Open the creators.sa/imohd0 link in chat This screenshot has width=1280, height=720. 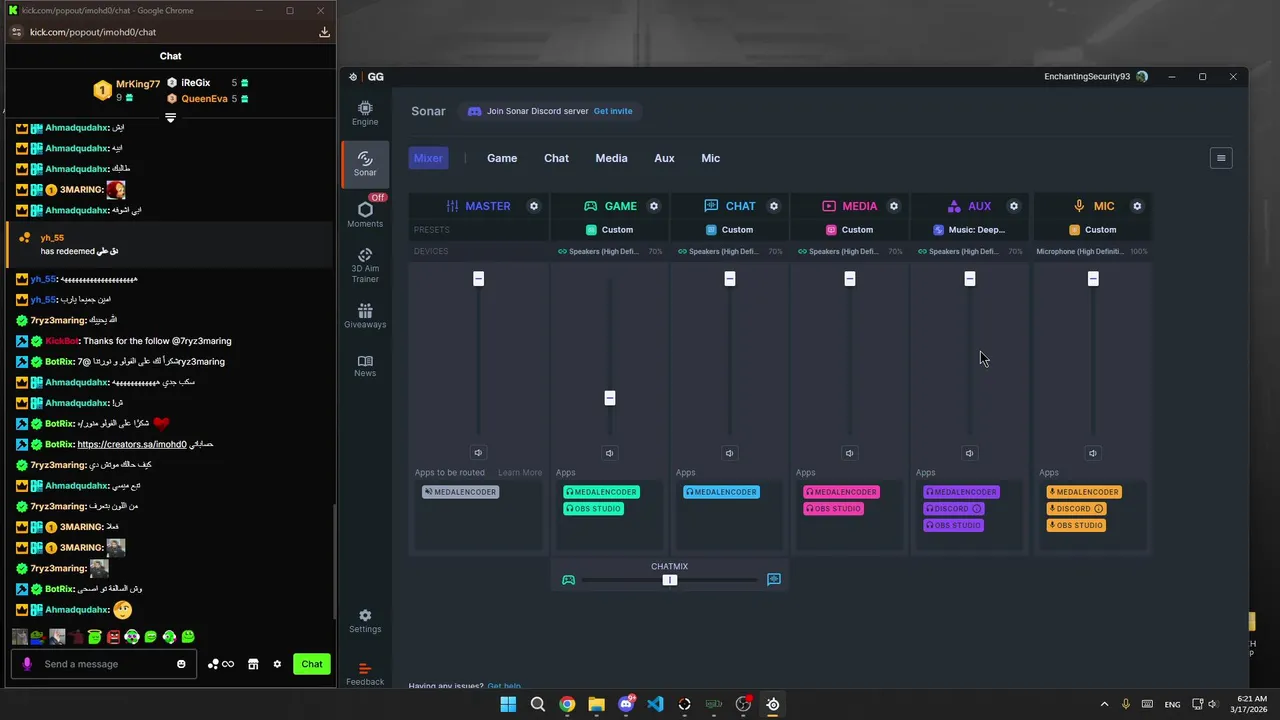point(132,444)
